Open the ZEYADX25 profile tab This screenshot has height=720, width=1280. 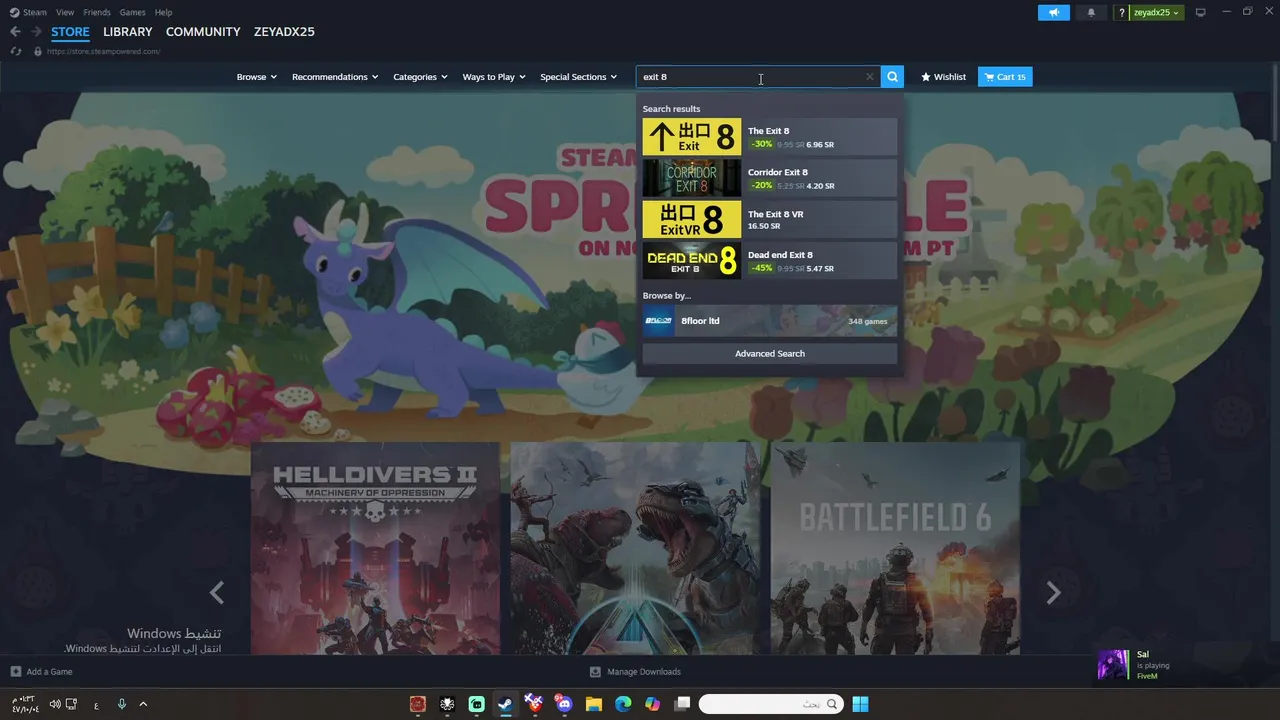point(284,32)
